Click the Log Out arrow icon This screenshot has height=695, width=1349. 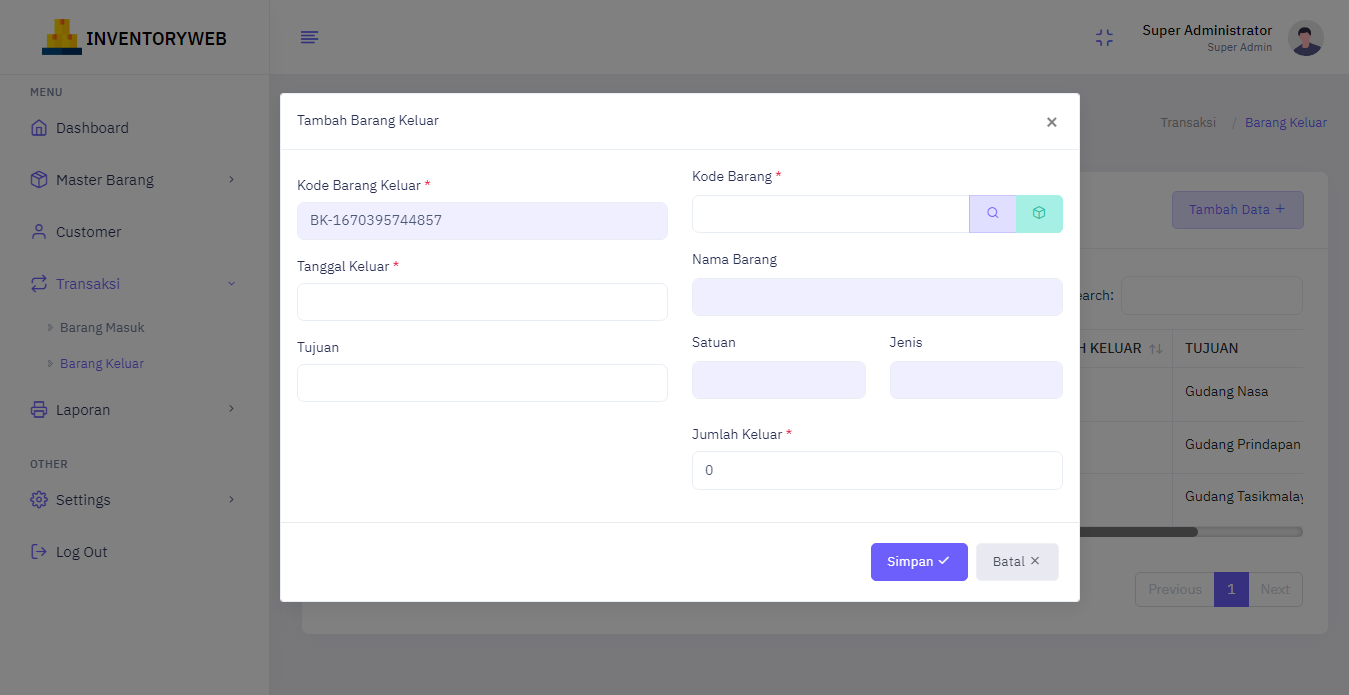(x=39, y=552)
